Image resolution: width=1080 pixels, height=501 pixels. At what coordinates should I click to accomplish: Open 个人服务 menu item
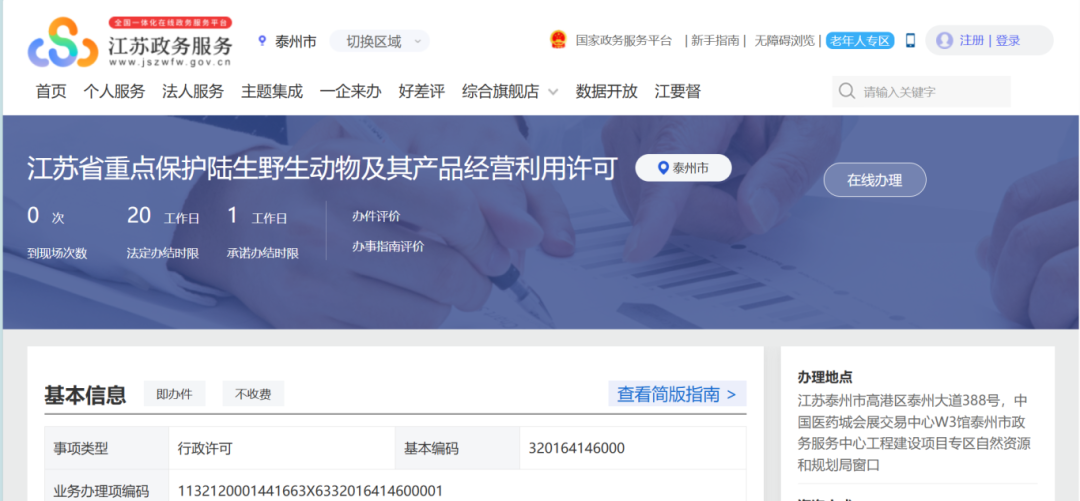114,92
